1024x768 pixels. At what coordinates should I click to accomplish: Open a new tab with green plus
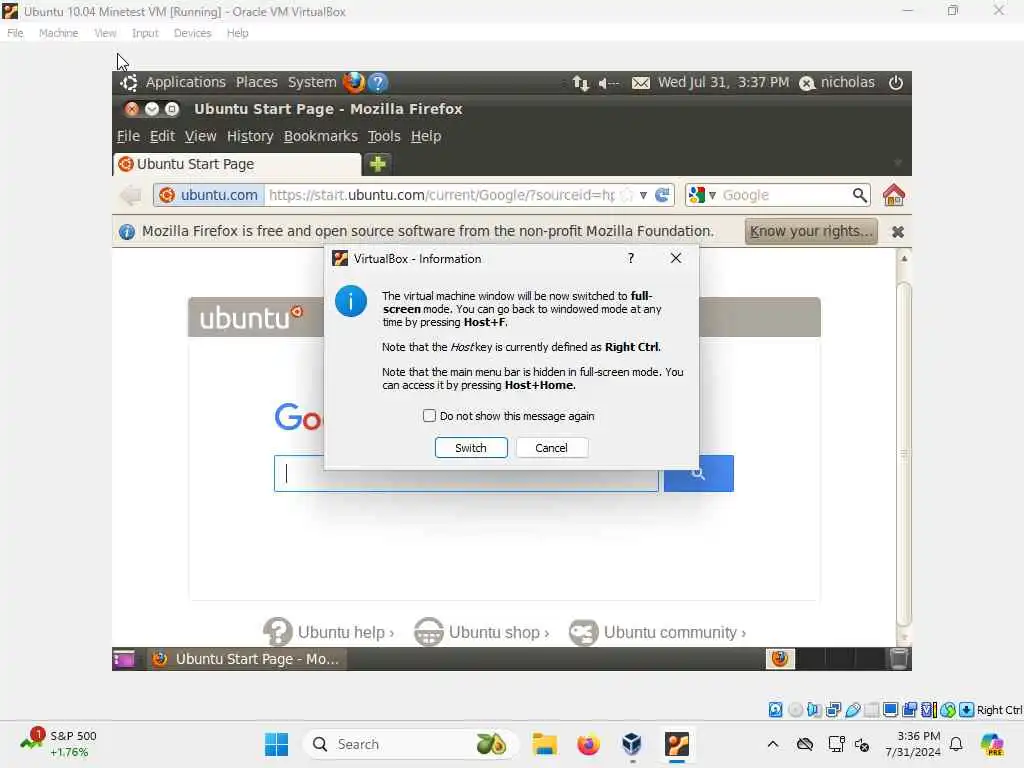[x=377, y=164]
